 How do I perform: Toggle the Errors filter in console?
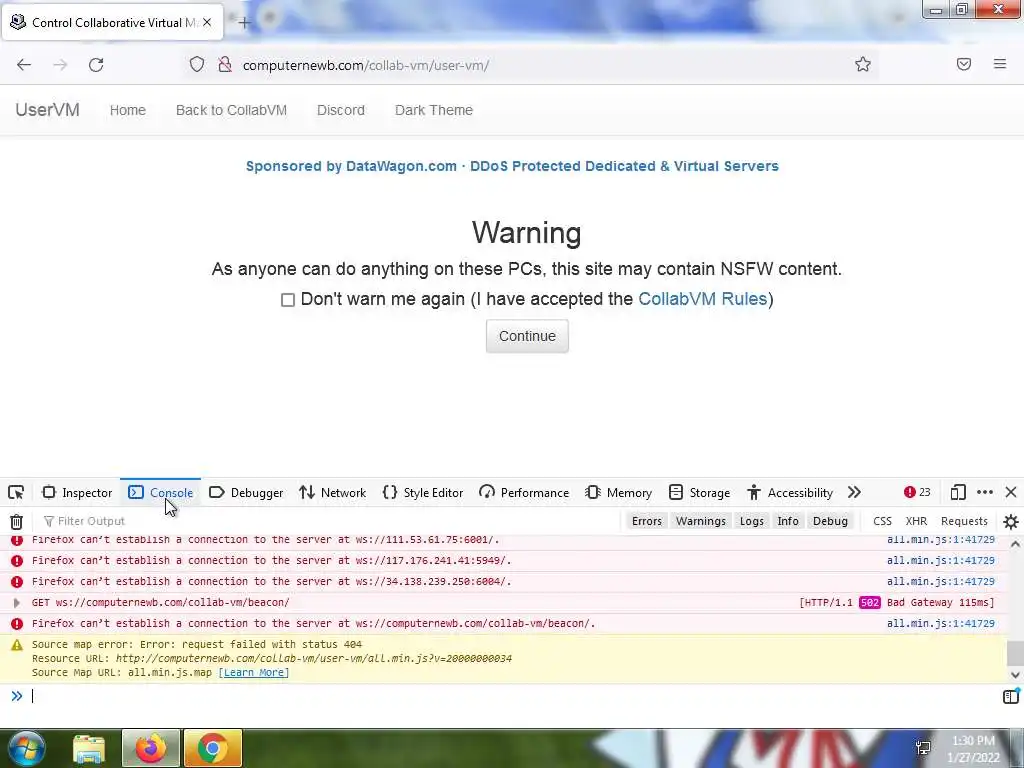click(x=647, y=521)
